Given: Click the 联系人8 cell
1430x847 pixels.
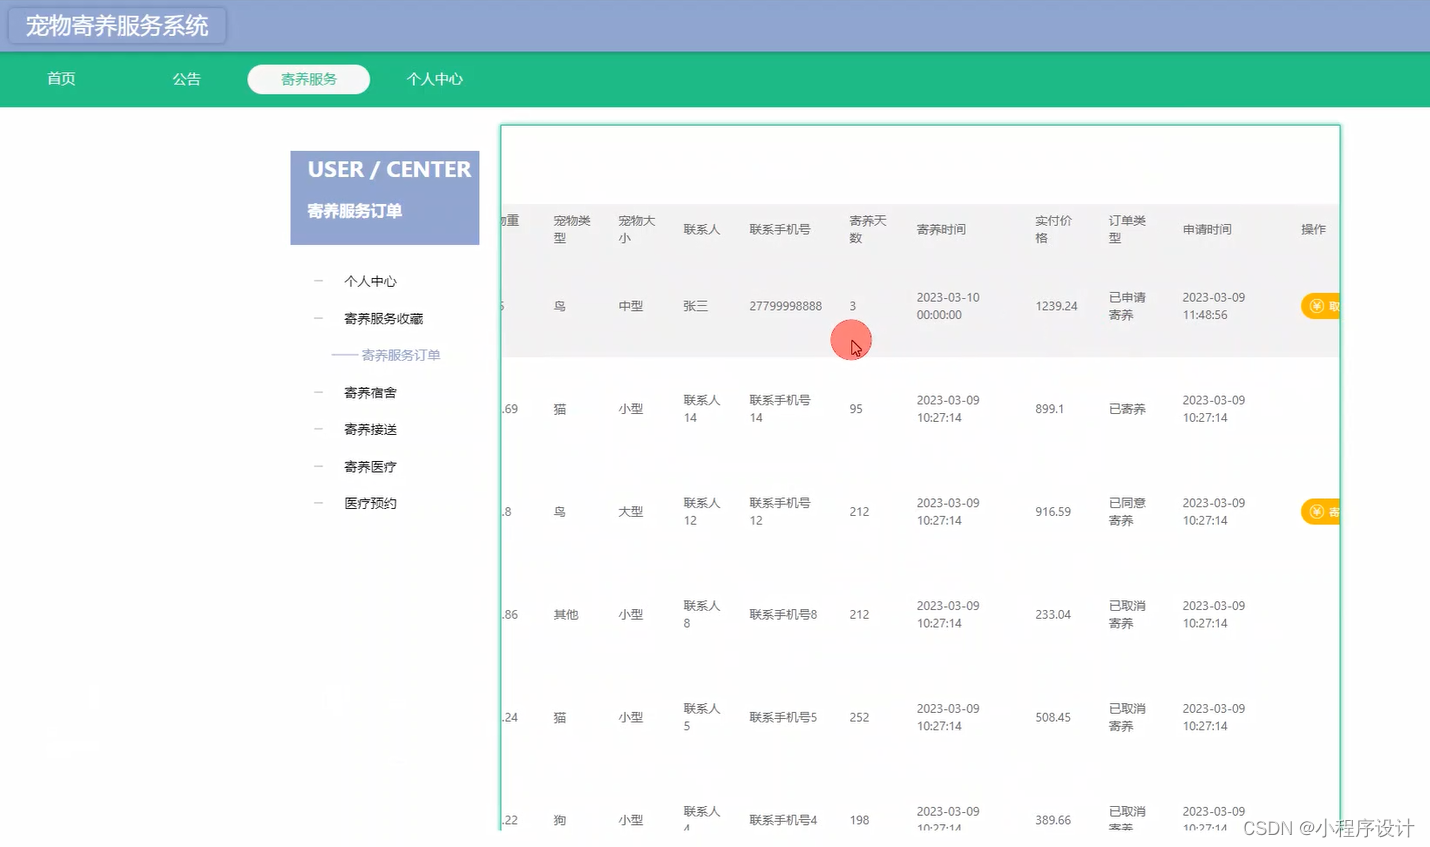Looking at the screenshot, I should click(701, 614).
